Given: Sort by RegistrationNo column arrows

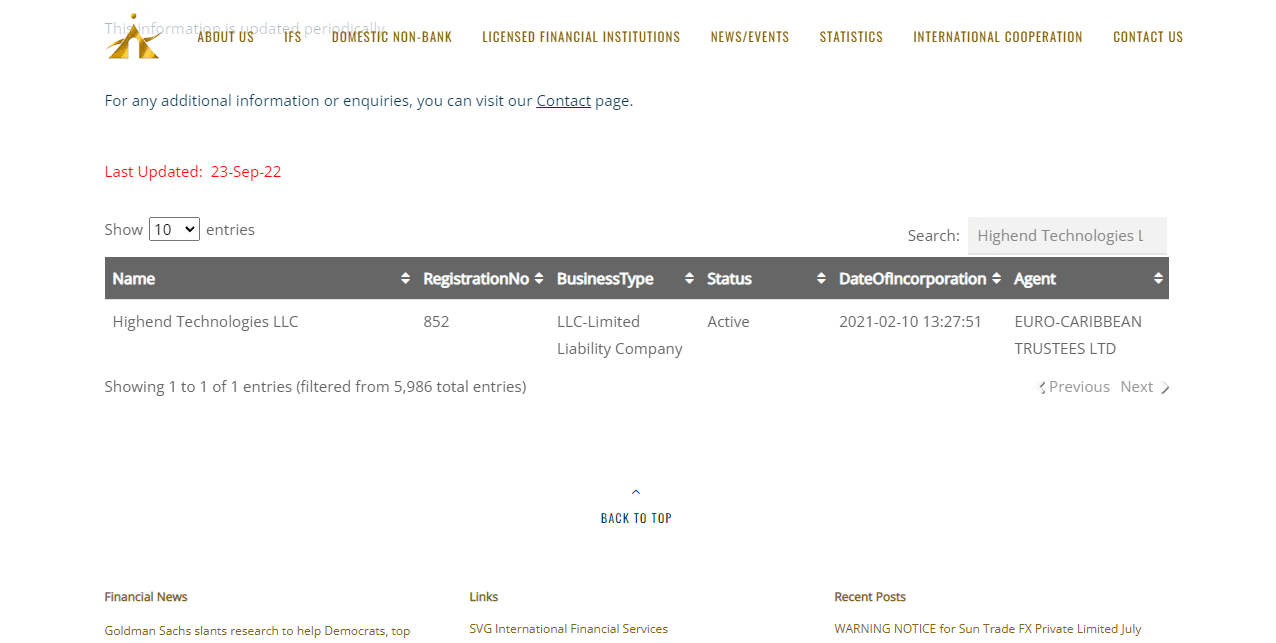Looking at the screenshot, I should click(x=539, y=278).
